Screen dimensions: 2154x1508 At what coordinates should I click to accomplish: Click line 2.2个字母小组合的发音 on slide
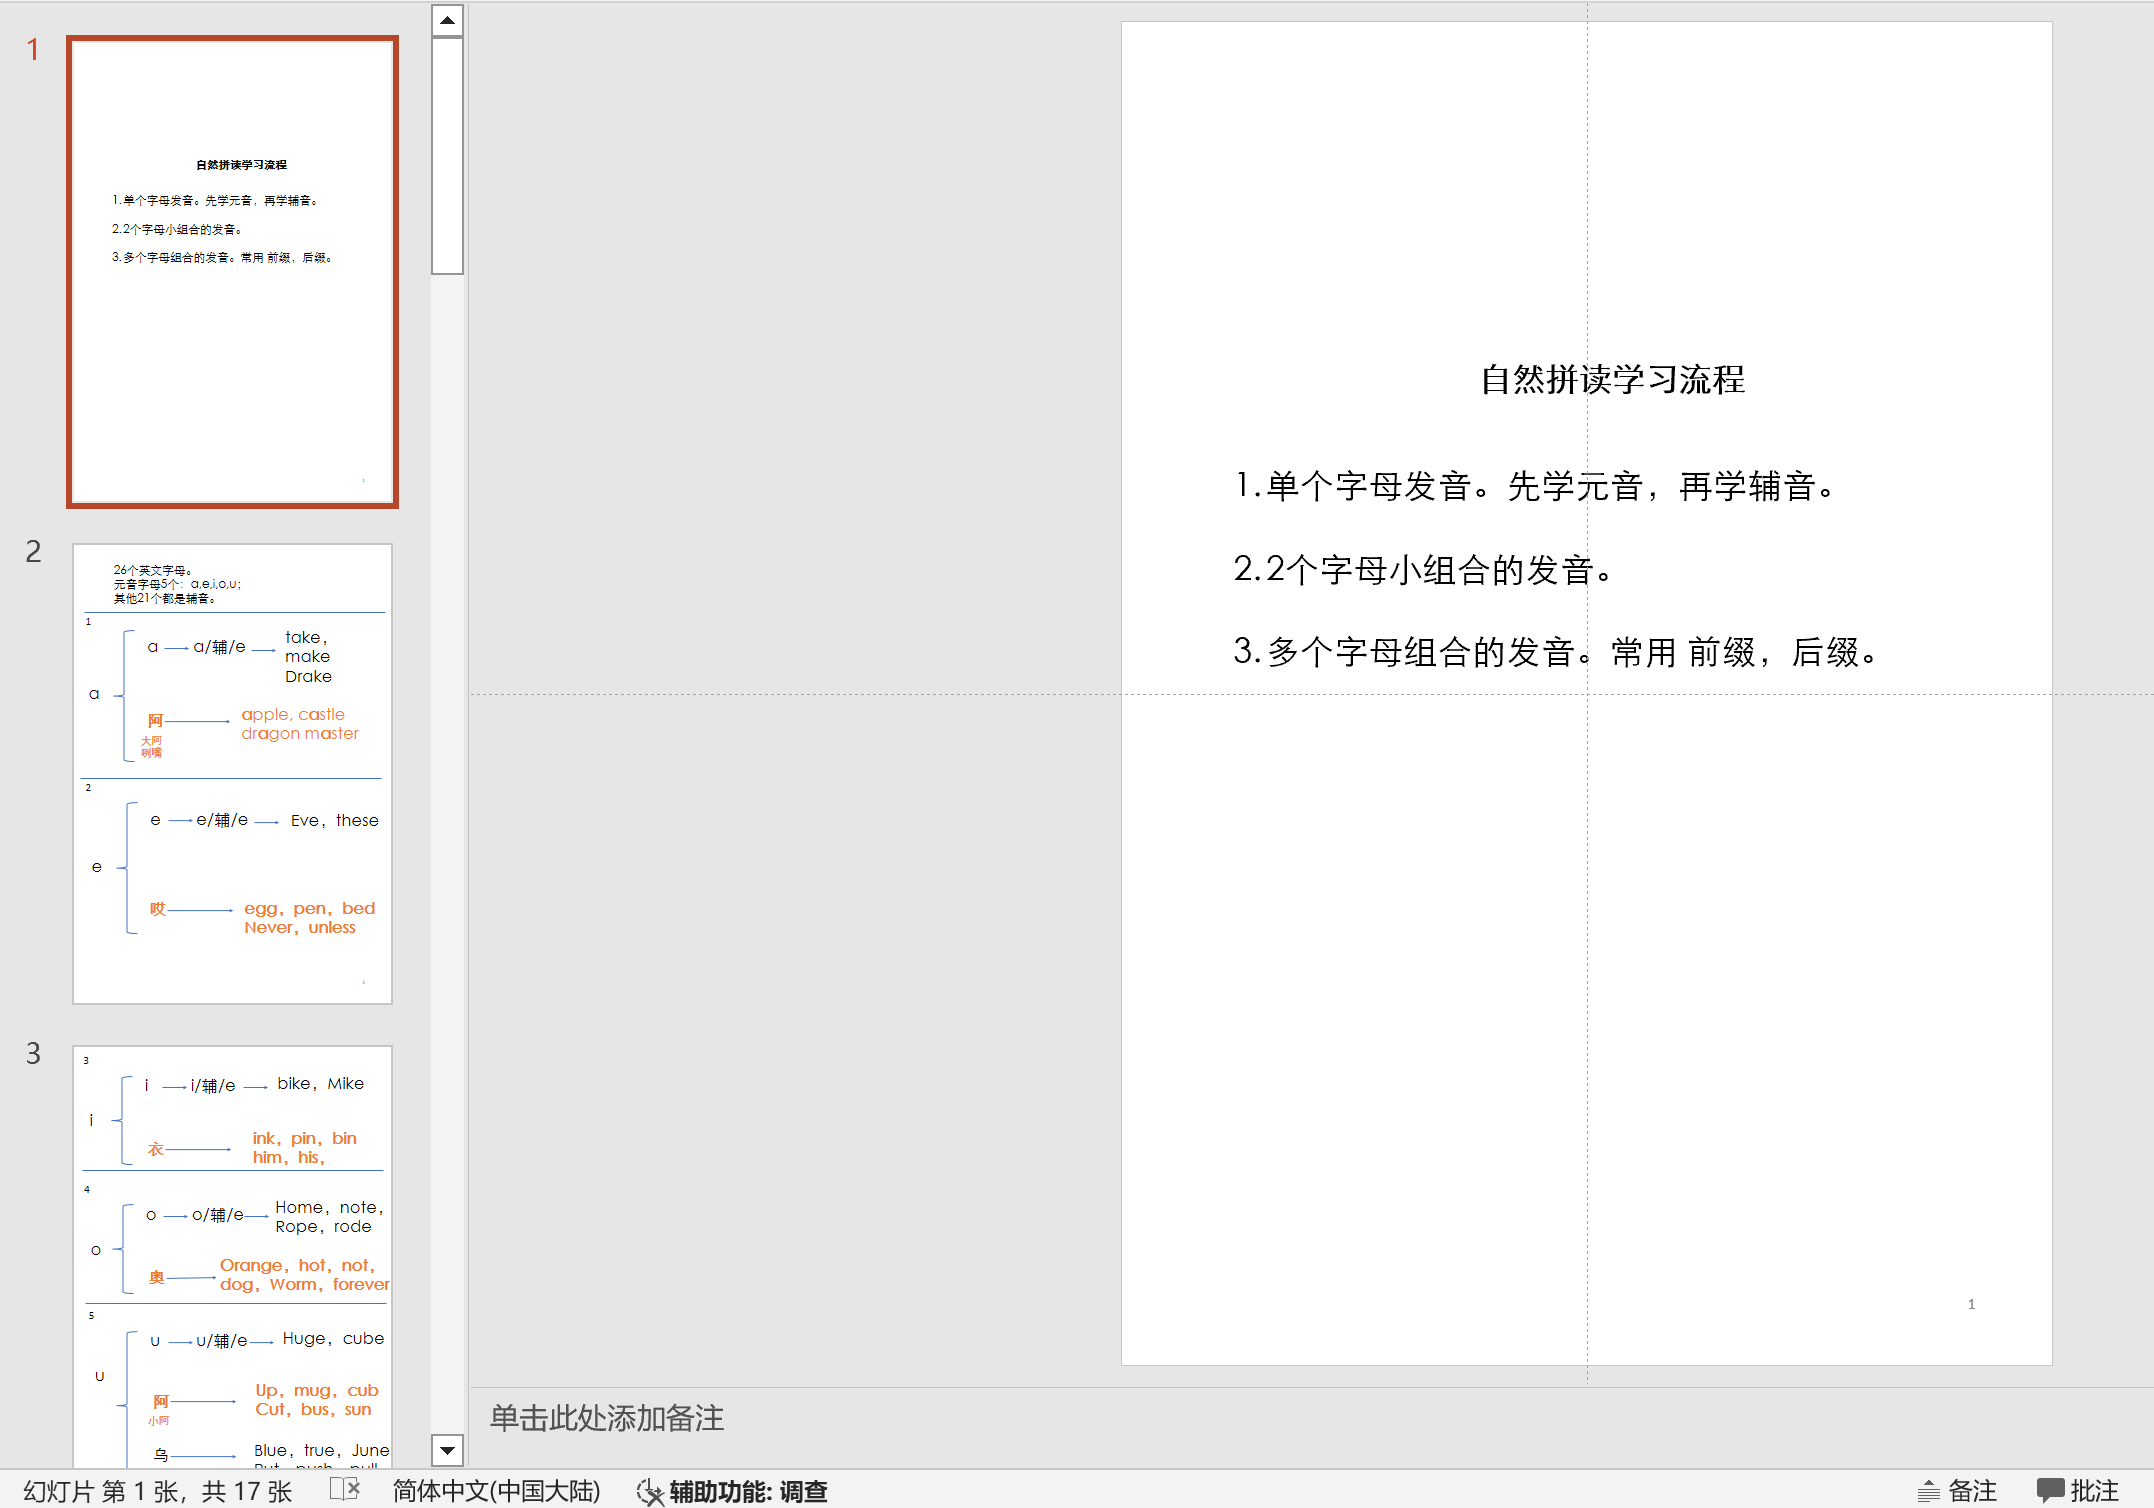click(x=1423, y=569)
